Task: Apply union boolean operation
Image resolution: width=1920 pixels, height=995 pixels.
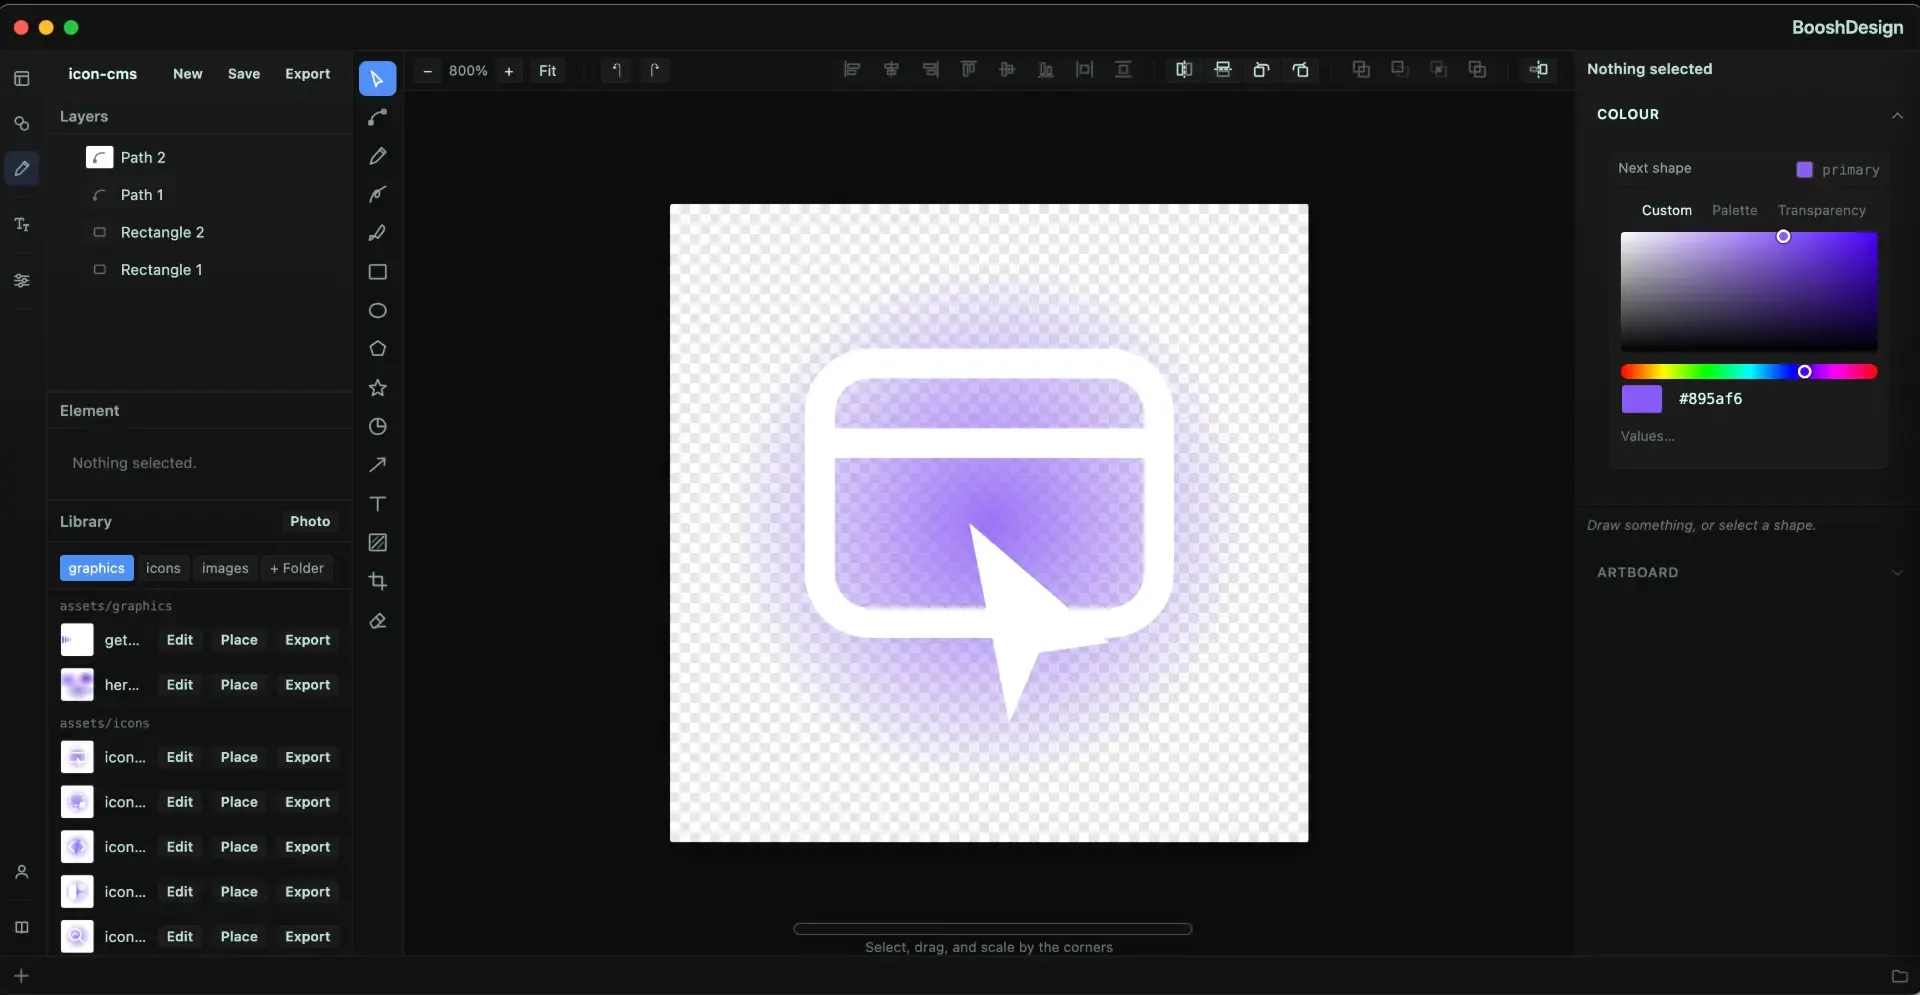Action: click(1361, 70)
